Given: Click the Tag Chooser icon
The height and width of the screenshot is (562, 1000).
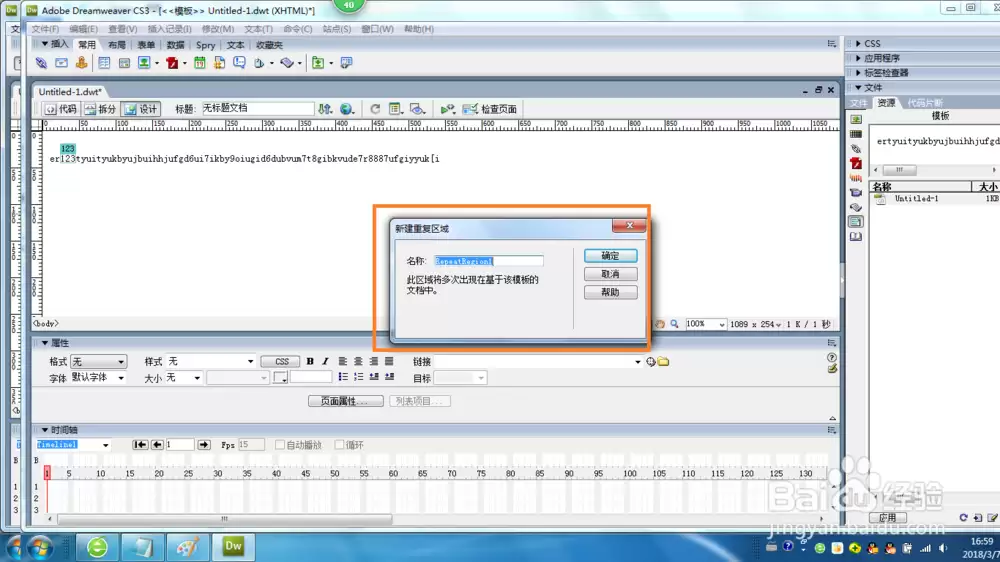Looking at the screenshot, I should [x=346, y=63].
